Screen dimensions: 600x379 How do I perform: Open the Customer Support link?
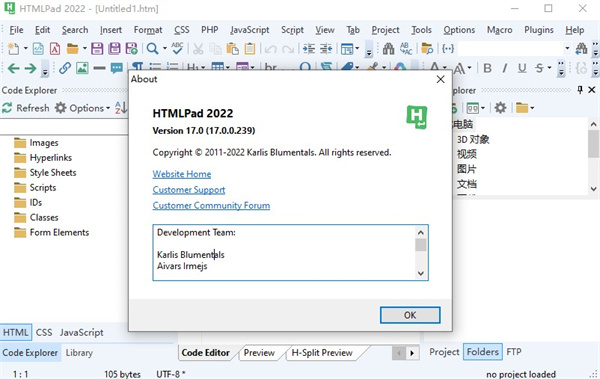[x=189, y=190]
